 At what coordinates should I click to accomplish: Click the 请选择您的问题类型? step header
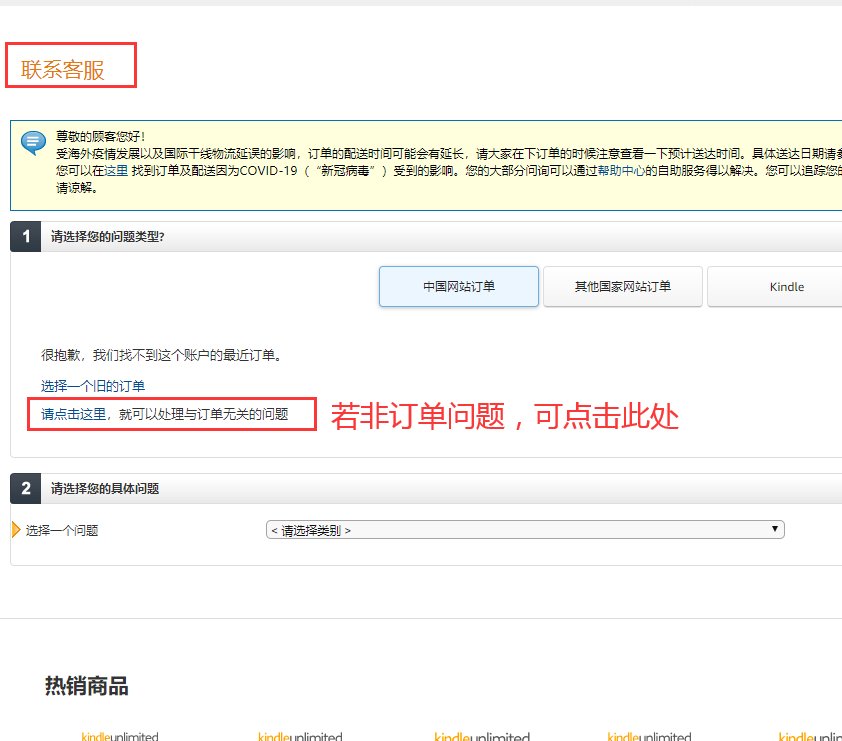point(107,236)
